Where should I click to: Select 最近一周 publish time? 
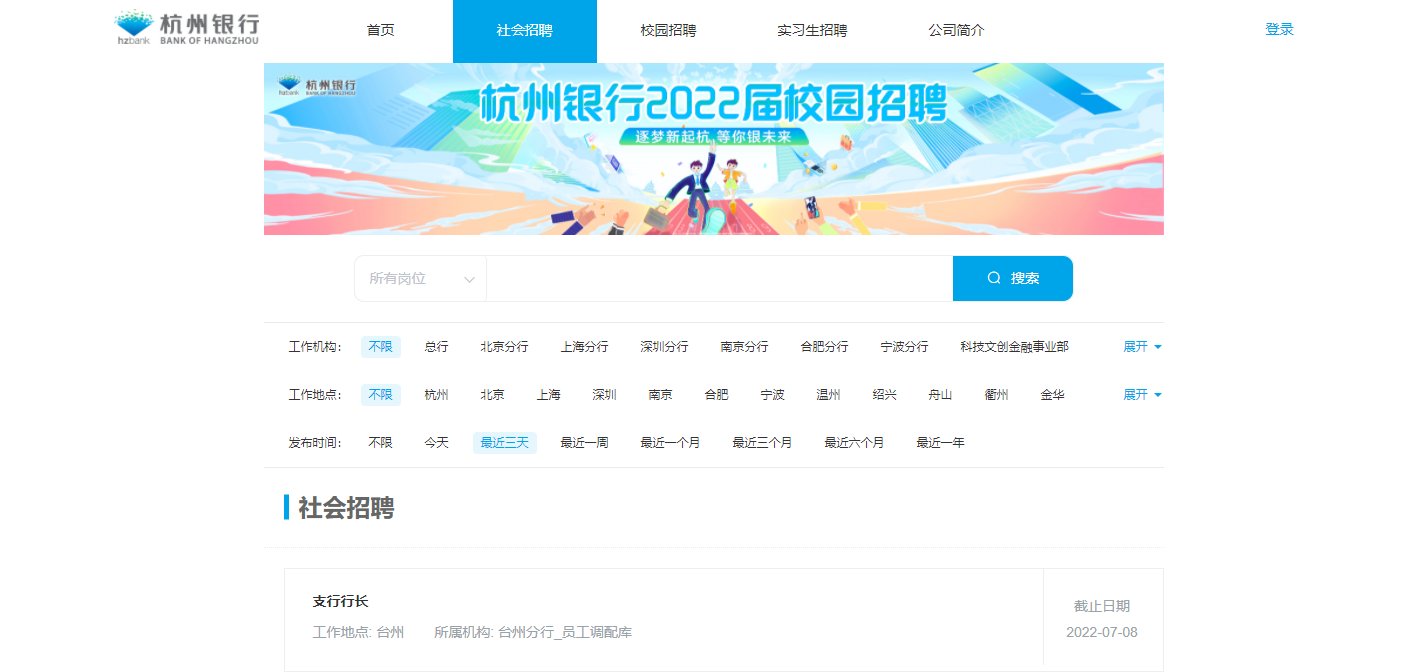(584, 443)
